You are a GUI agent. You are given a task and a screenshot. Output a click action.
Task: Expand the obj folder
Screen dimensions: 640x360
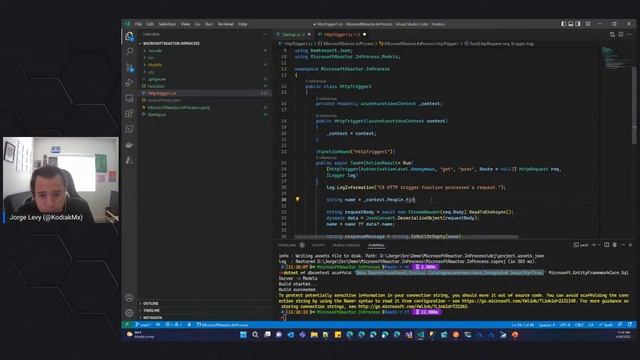coord(151,72)
